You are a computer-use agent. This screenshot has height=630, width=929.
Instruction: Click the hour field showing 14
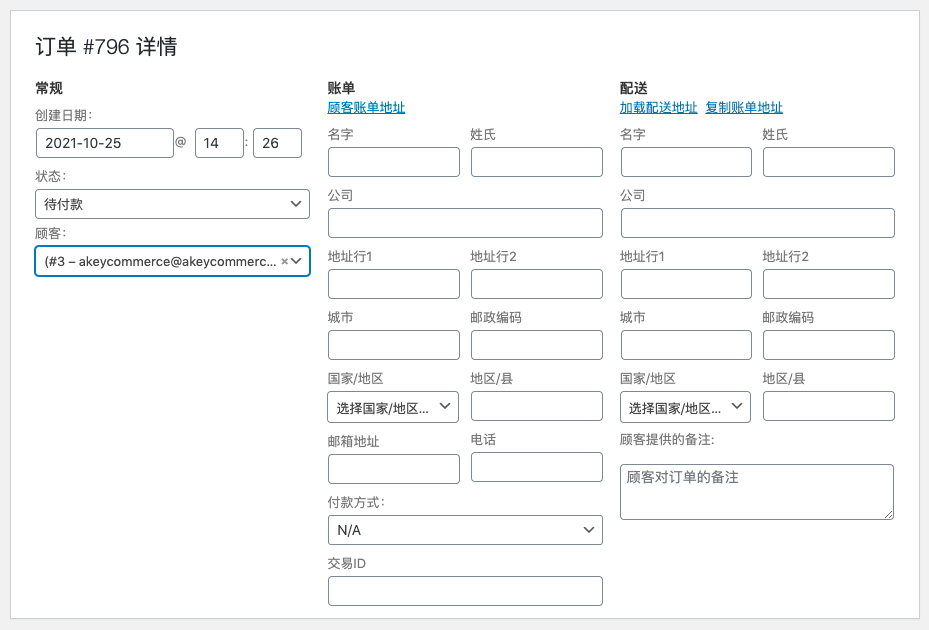[219, 143]
